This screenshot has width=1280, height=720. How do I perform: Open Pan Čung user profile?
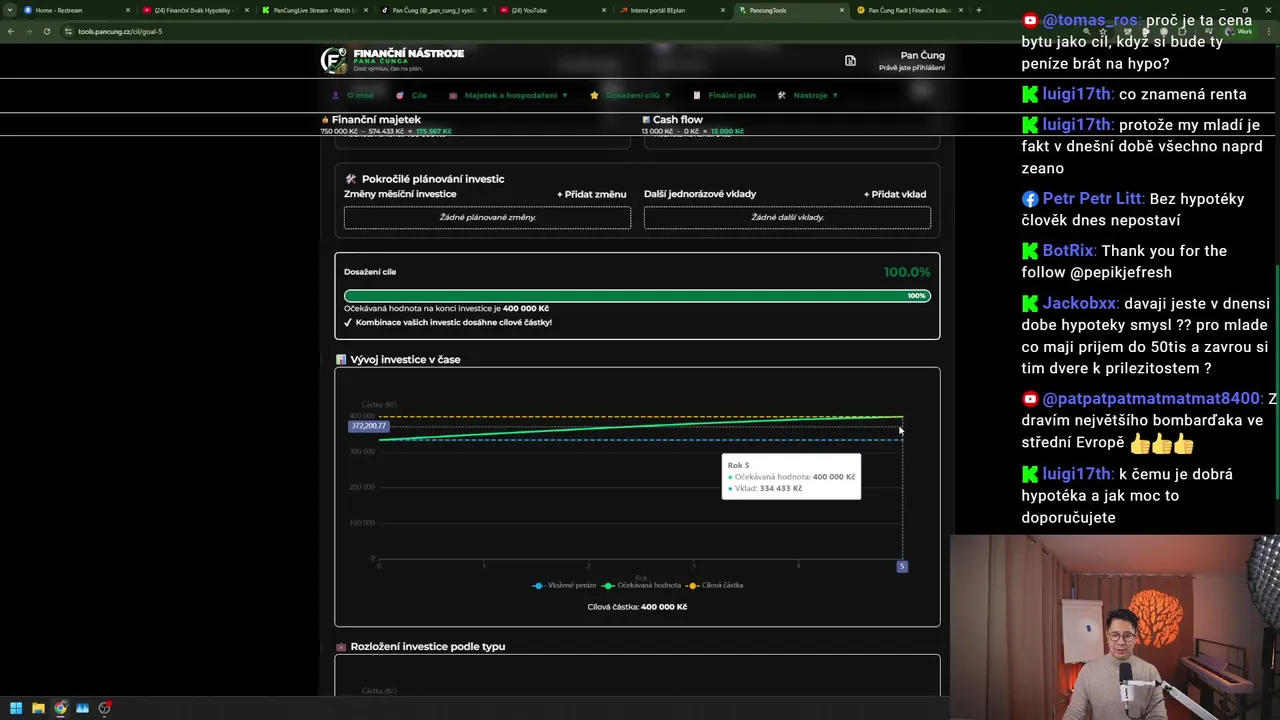(x=912, y=61)
